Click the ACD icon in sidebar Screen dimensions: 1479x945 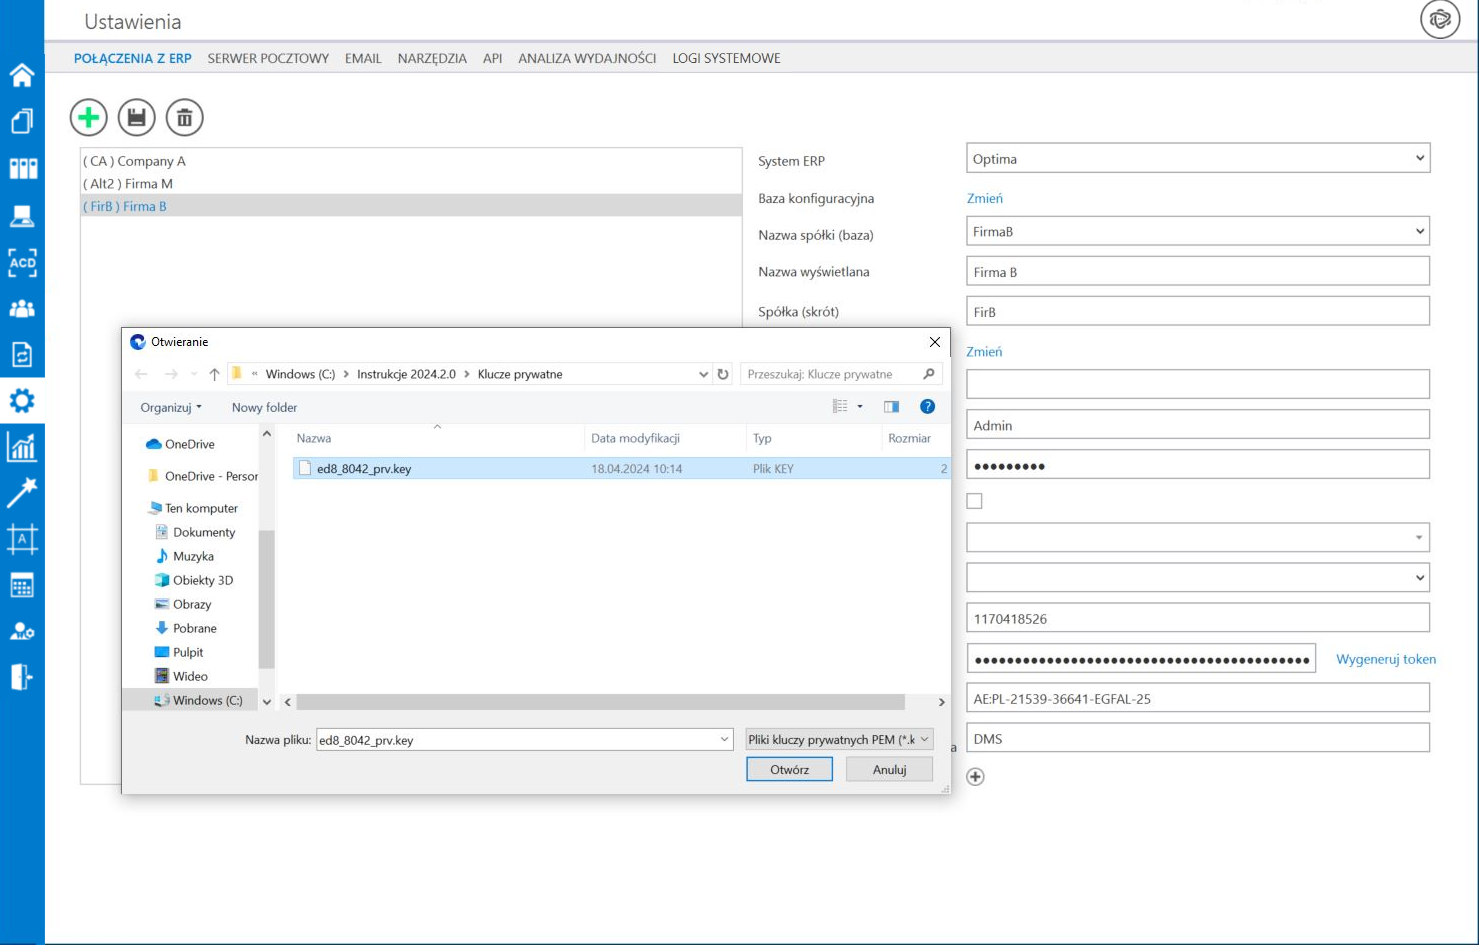[22, 263]
